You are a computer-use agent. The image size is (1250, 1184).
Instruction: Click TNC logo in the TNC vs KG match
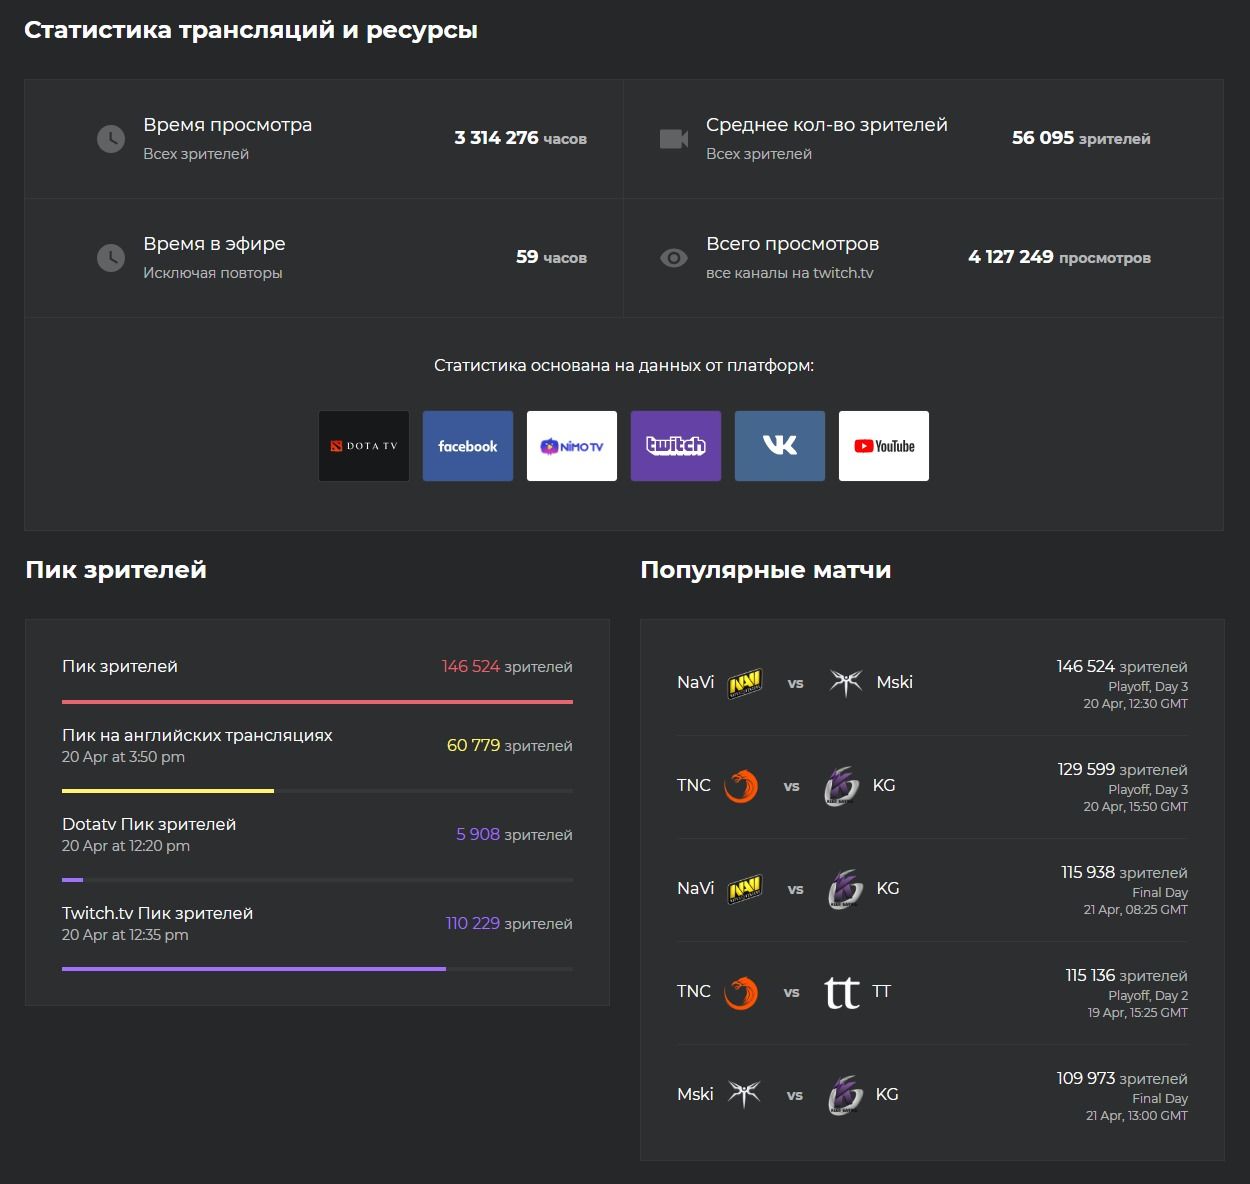click(x=741, y=786)
